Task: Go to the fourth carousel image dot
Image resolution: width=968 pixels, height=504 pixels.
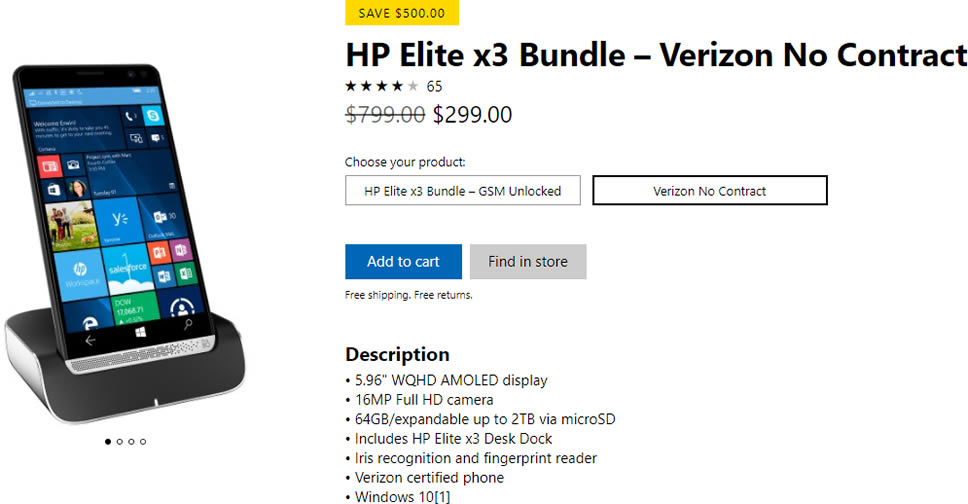Action: coord(143,441)
